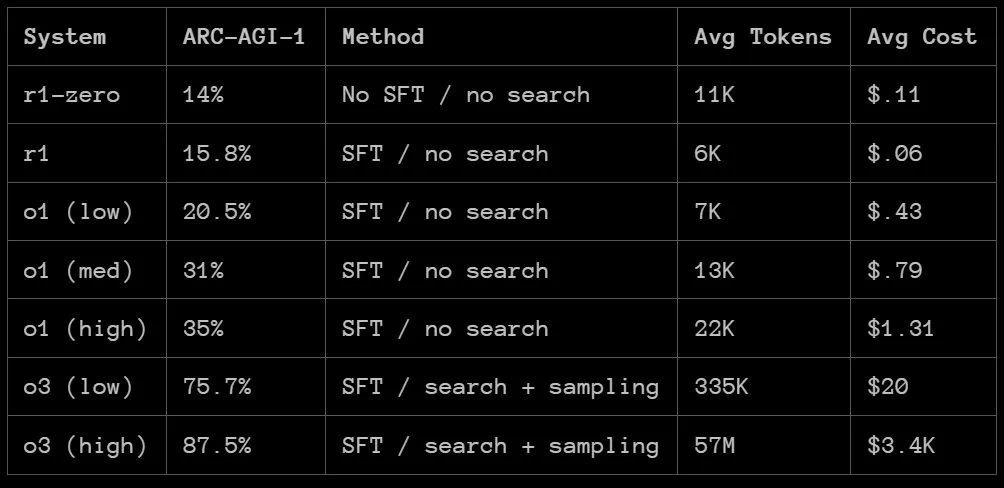1004x488 pixels.
Task: Select the Avg Tokens column header
Action: 763,37
